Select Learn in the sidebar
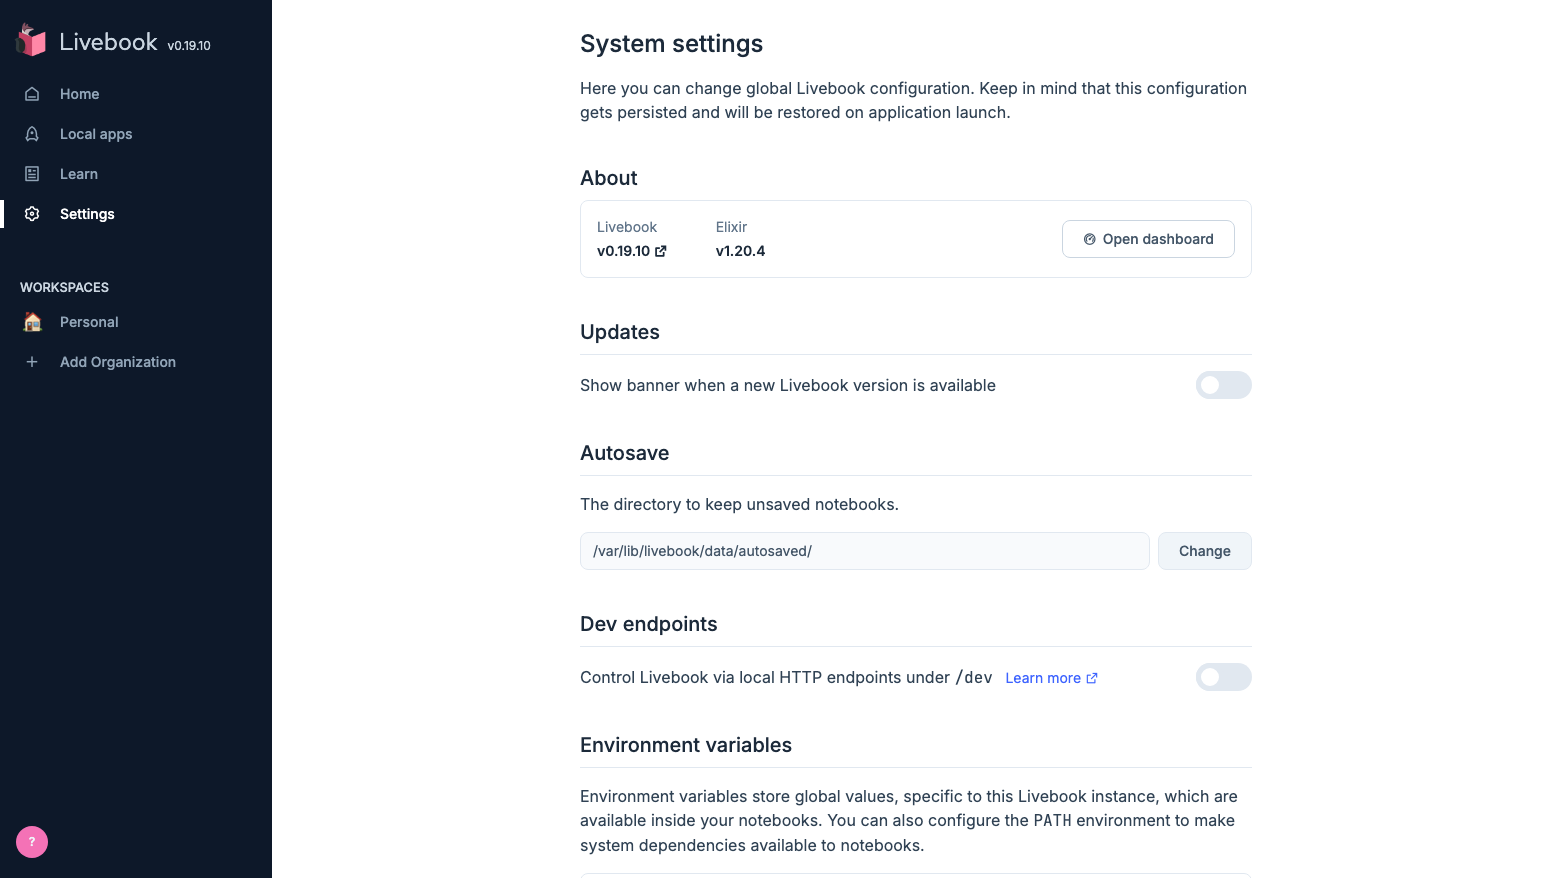This screenshot has width=1560, height=878. (x=79, y=174)
